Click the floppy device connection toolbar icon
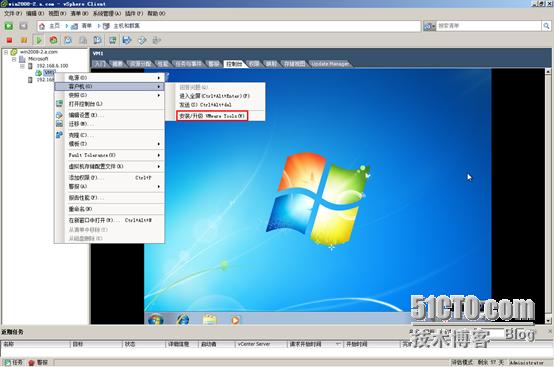This screenshot has width=554, height=367. [127, 40]
